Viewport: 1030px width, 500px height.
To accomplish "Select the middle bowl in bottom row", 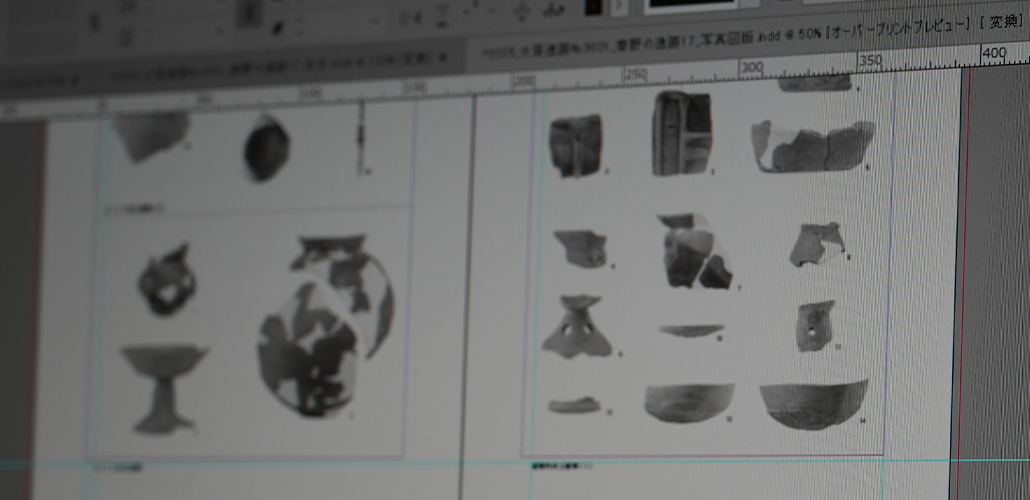I will pyautogui.click(x=689, y=402).
